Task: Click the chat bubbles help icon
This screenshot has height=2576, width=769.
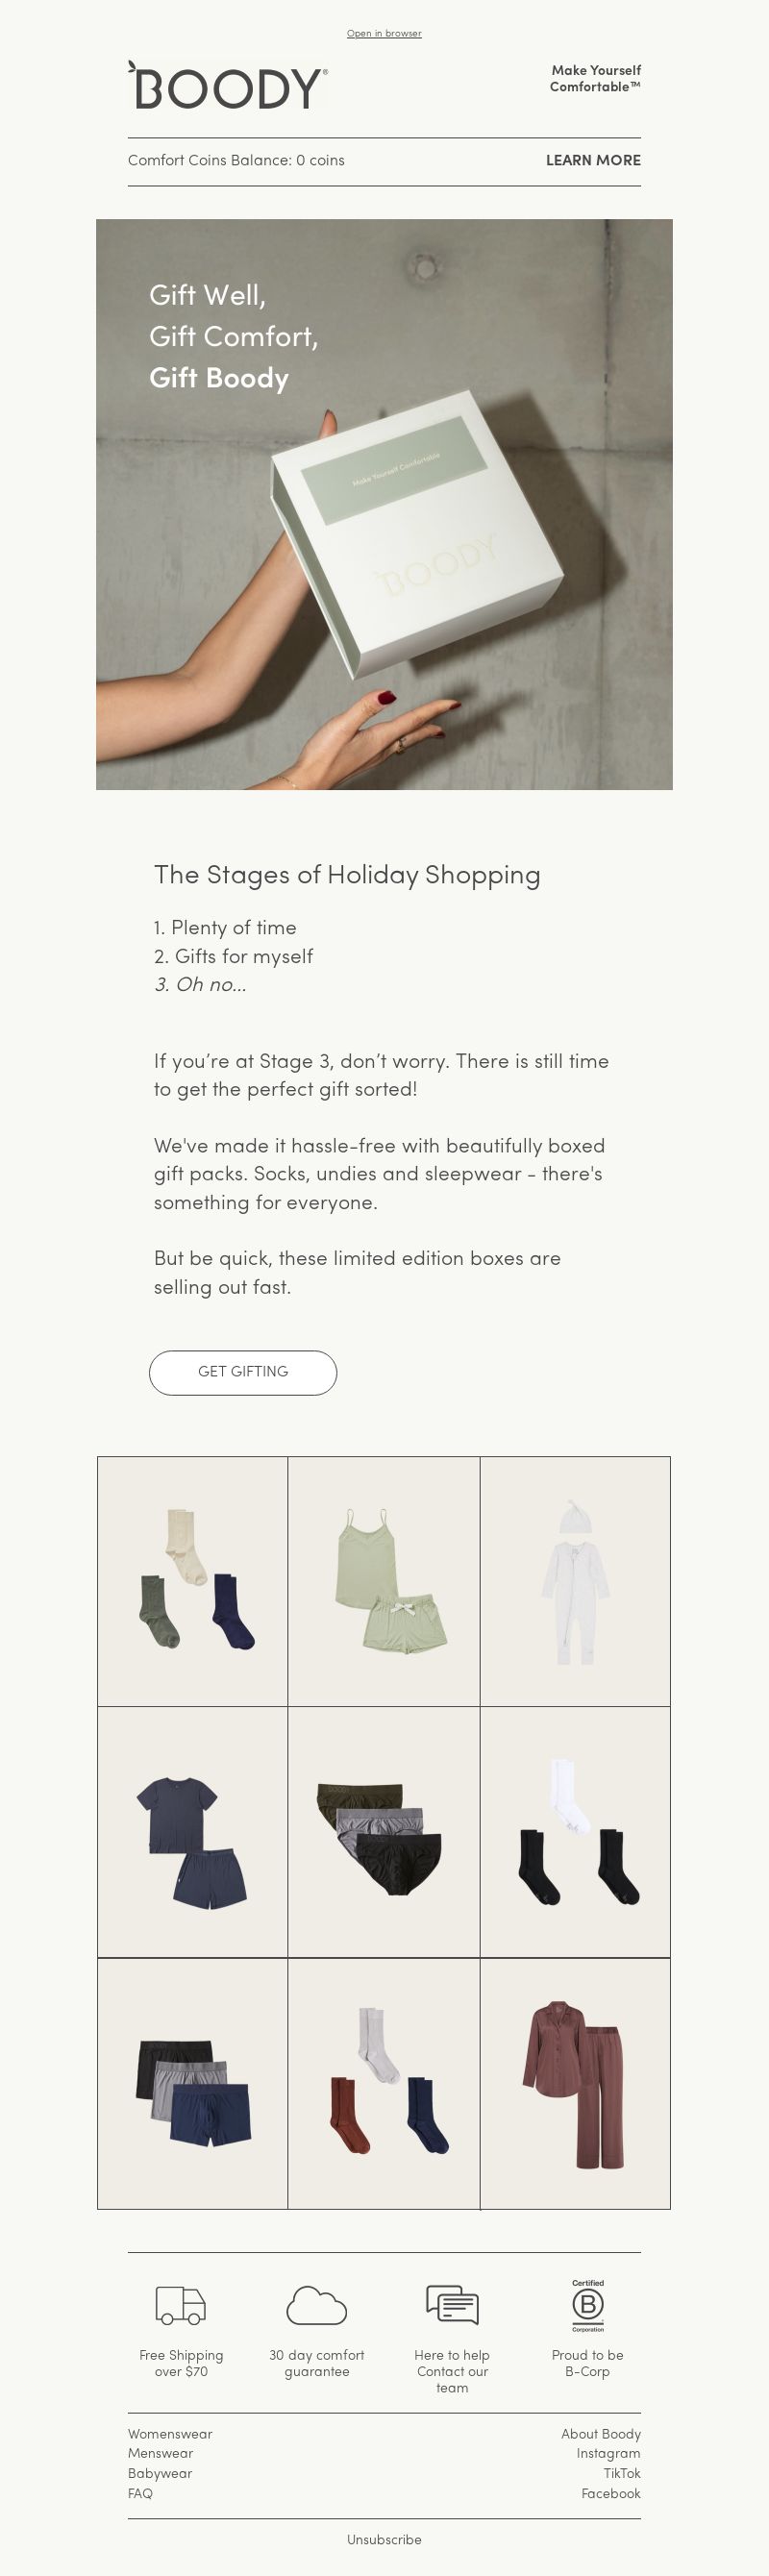Action: pyautogui.click(x=452, y=2305)
